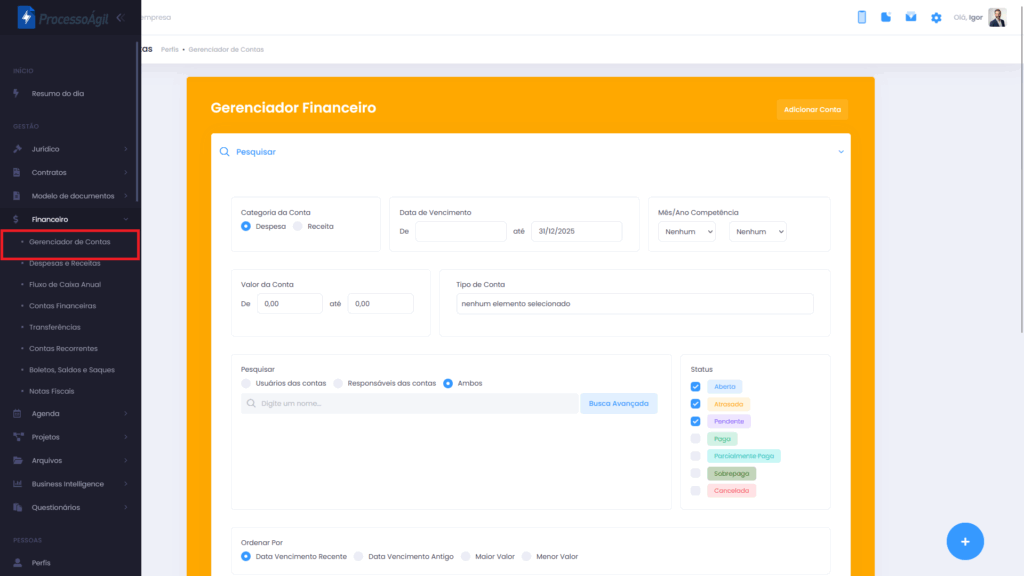Image resolution: width=1024 pixels, height=576 pixels.
Task: Click the mobile phone icon in header
Action: point(862,17)
